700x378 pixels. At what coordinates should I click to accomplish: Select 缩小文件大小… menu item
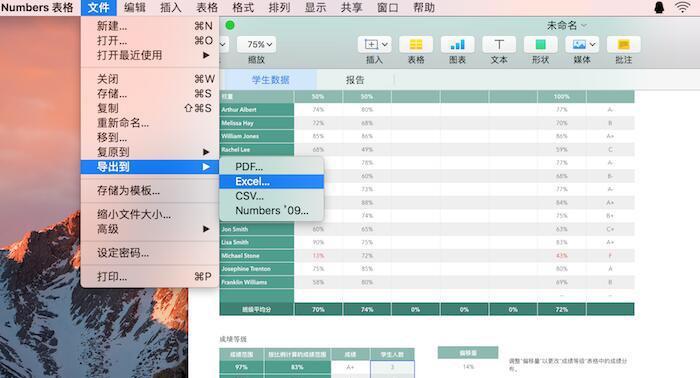click(x=150, y=215)
